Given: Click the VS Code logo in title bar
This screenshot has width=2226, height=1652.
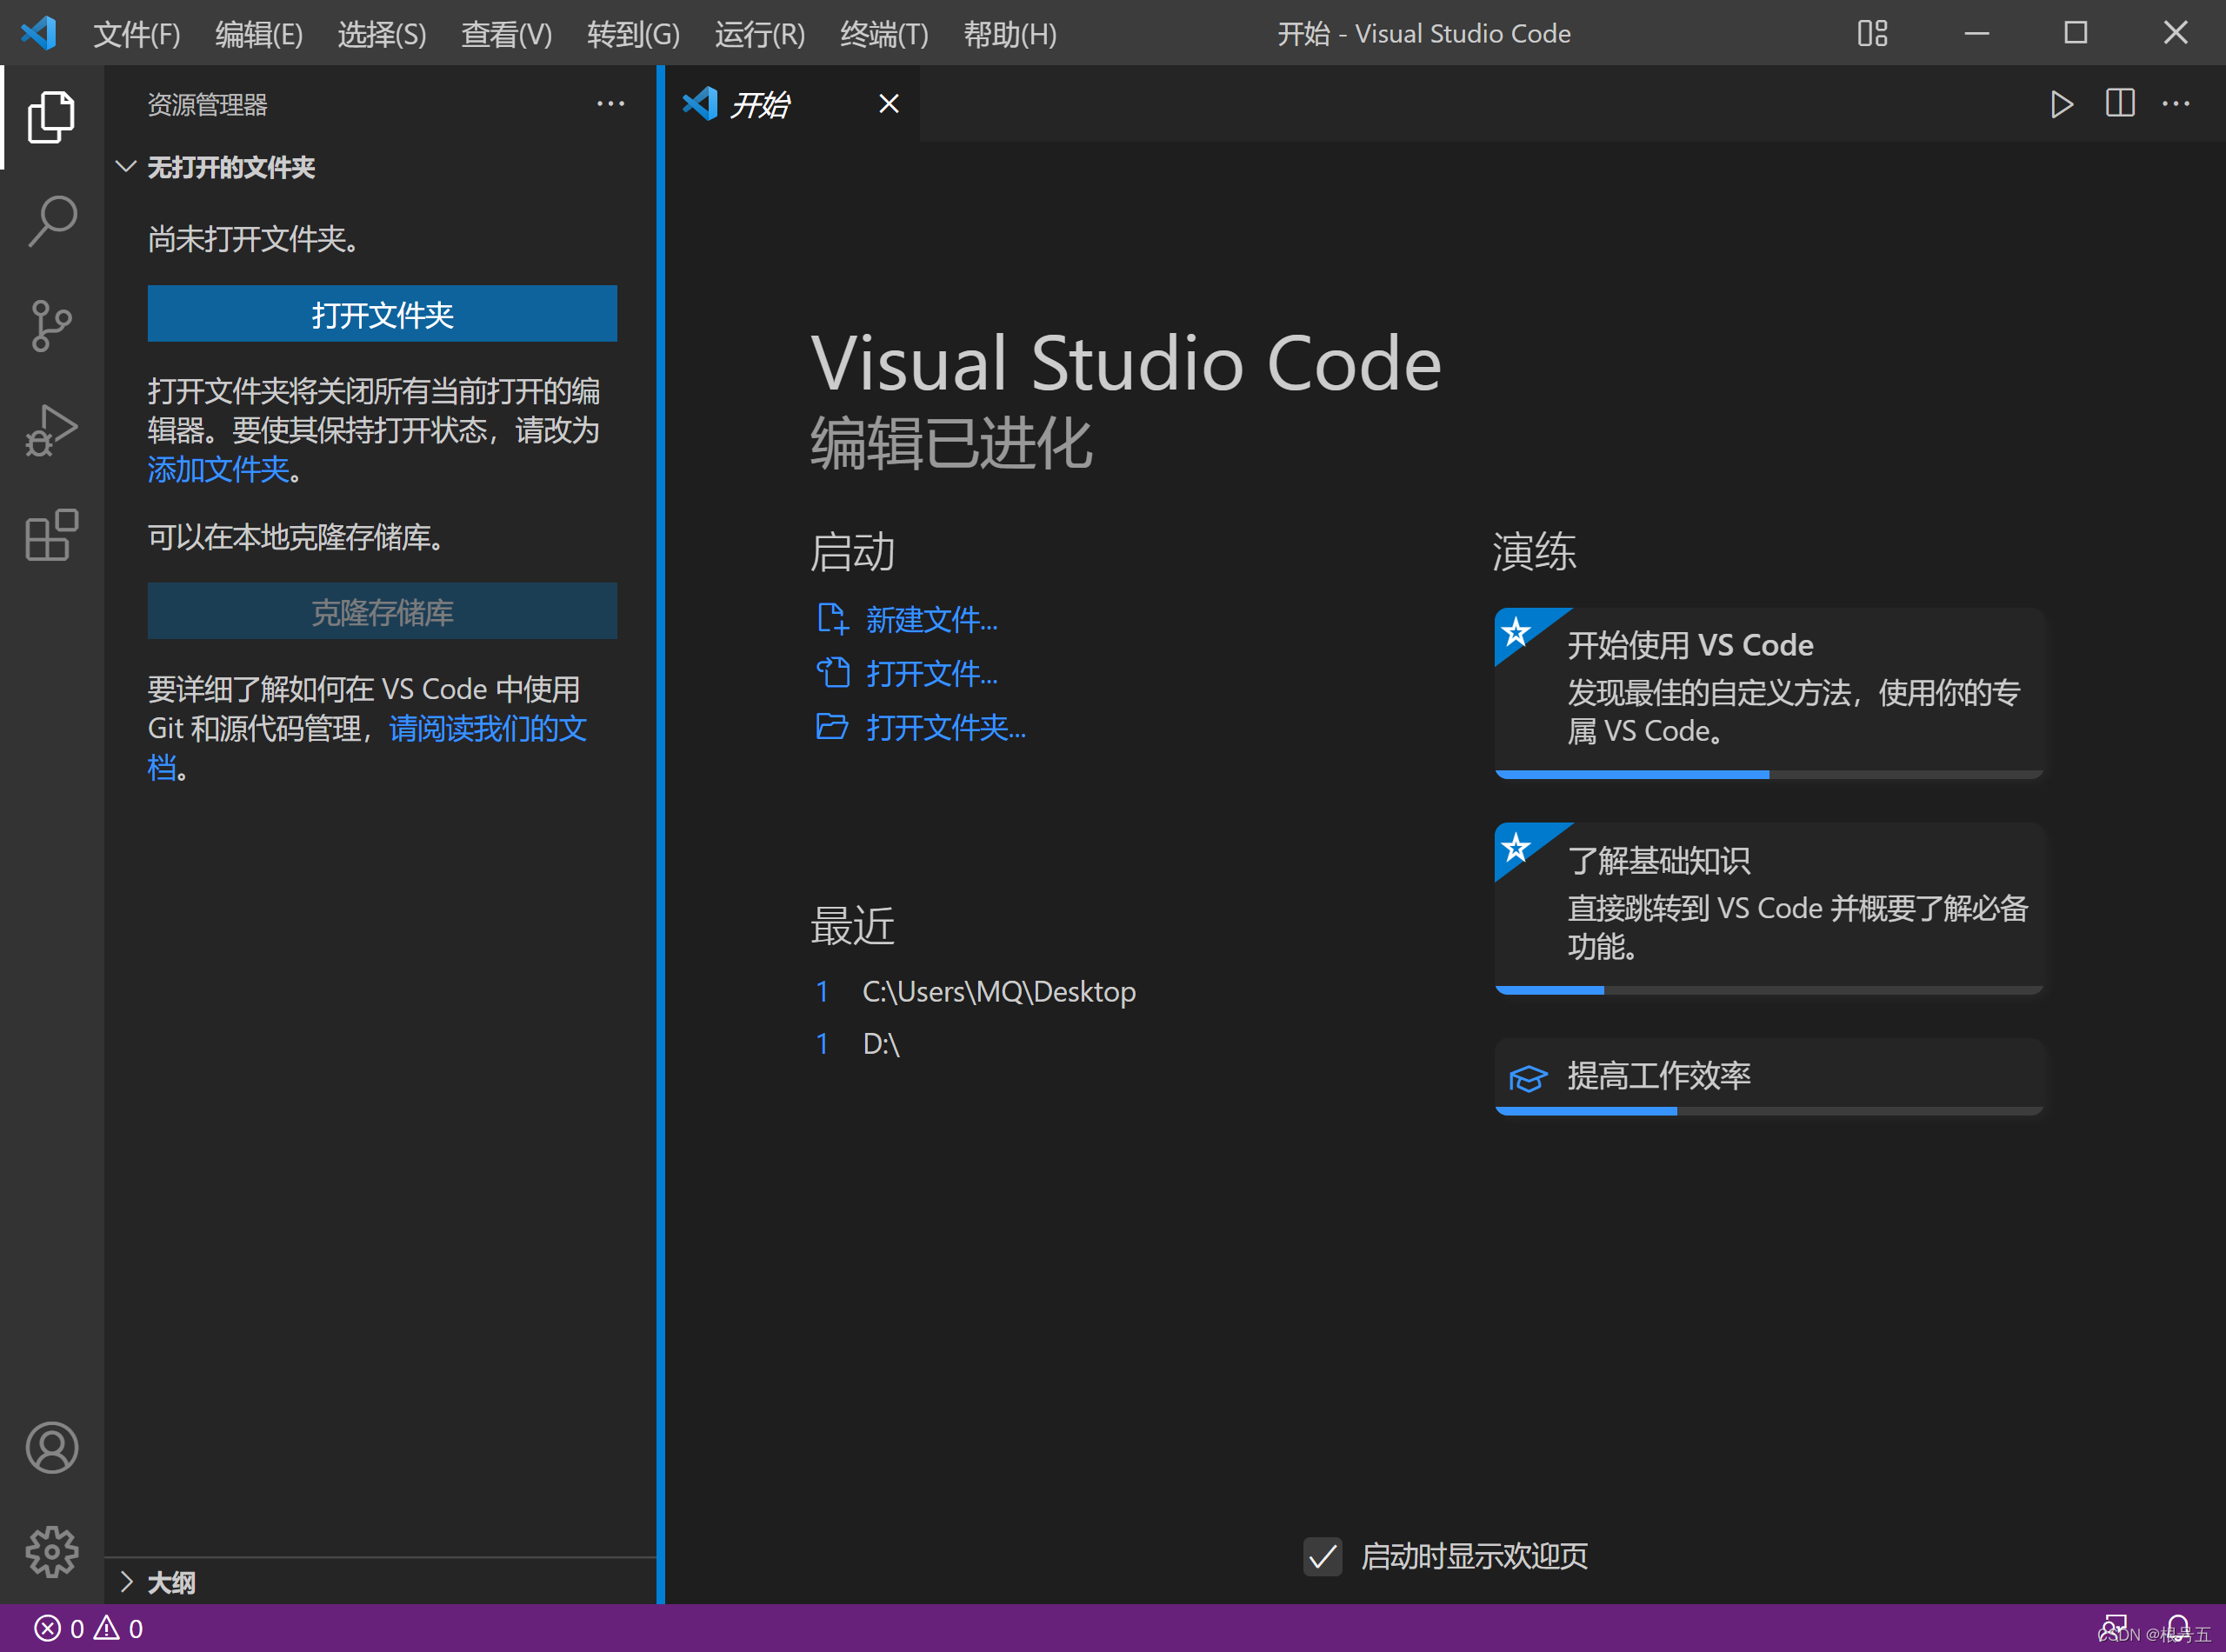Looking at the screenshot, I should [x=38, y=33].
